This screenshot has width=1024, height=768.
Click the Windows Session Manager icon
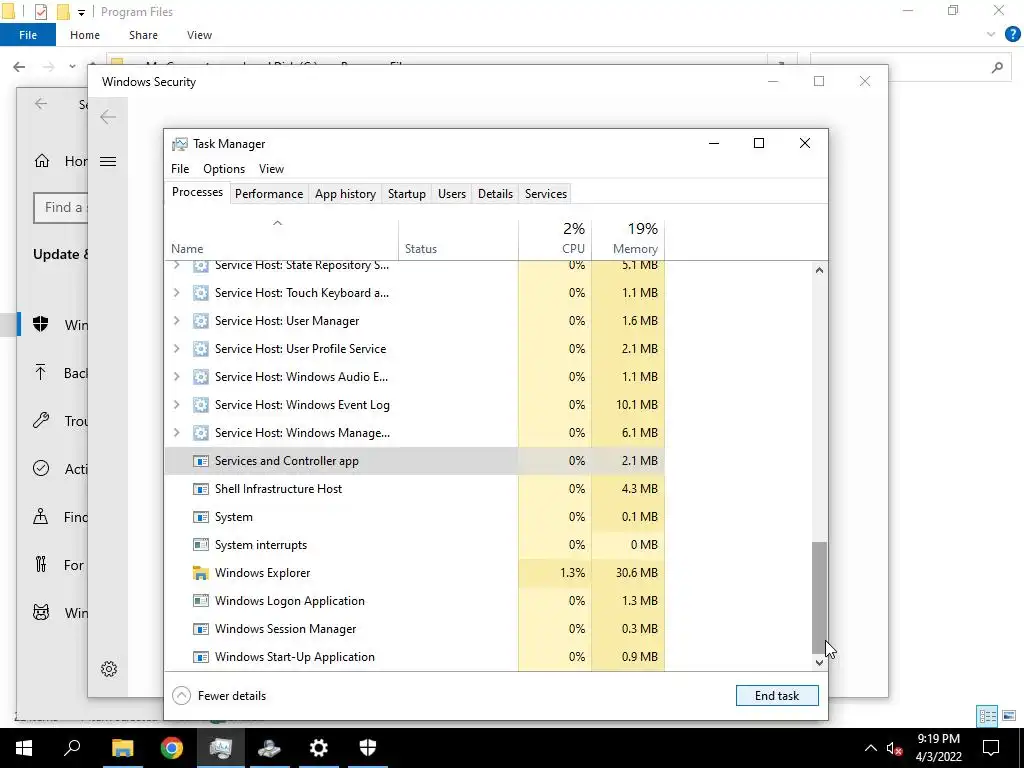click(200, 629)
